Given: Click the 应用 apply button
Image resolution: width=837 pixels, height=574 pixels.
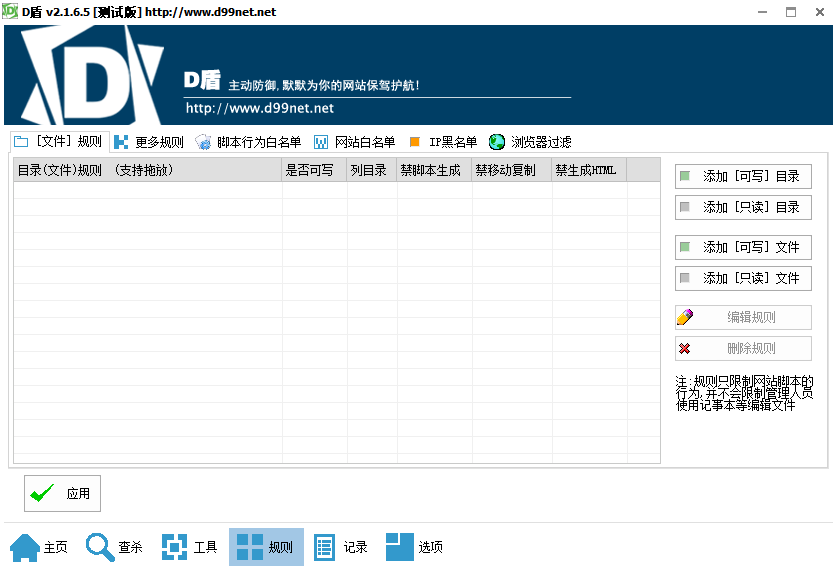Looking at the screenshot, I should click(62, 493).
